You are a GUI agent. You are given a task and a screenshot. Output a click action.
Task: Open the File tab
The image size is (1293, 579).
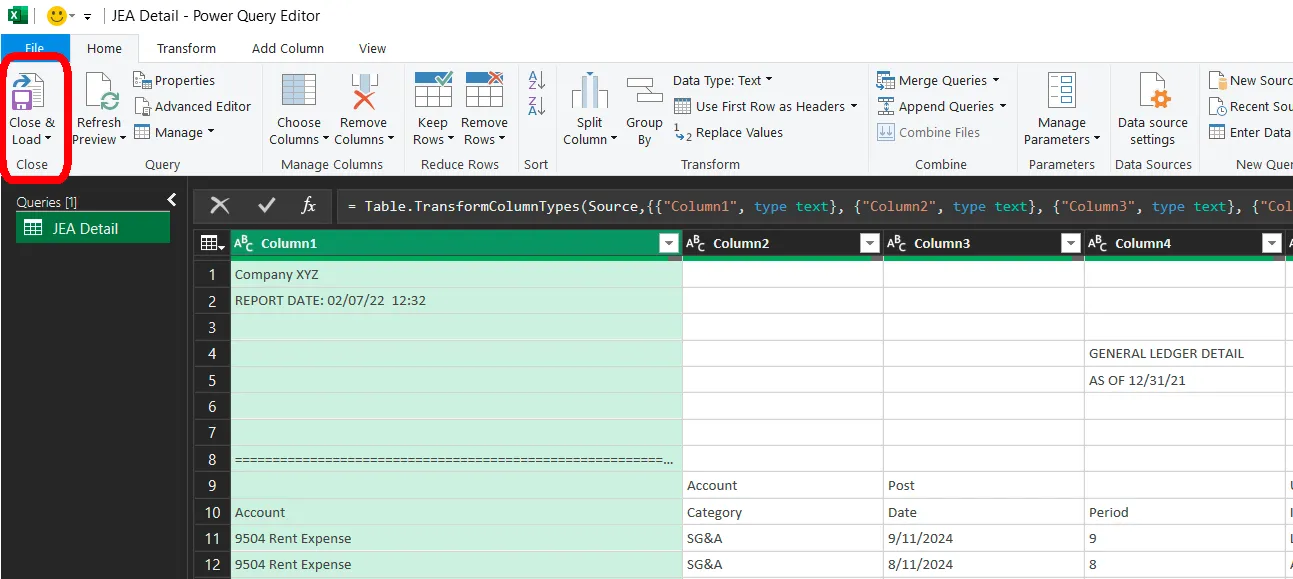(x=35, y=48)
